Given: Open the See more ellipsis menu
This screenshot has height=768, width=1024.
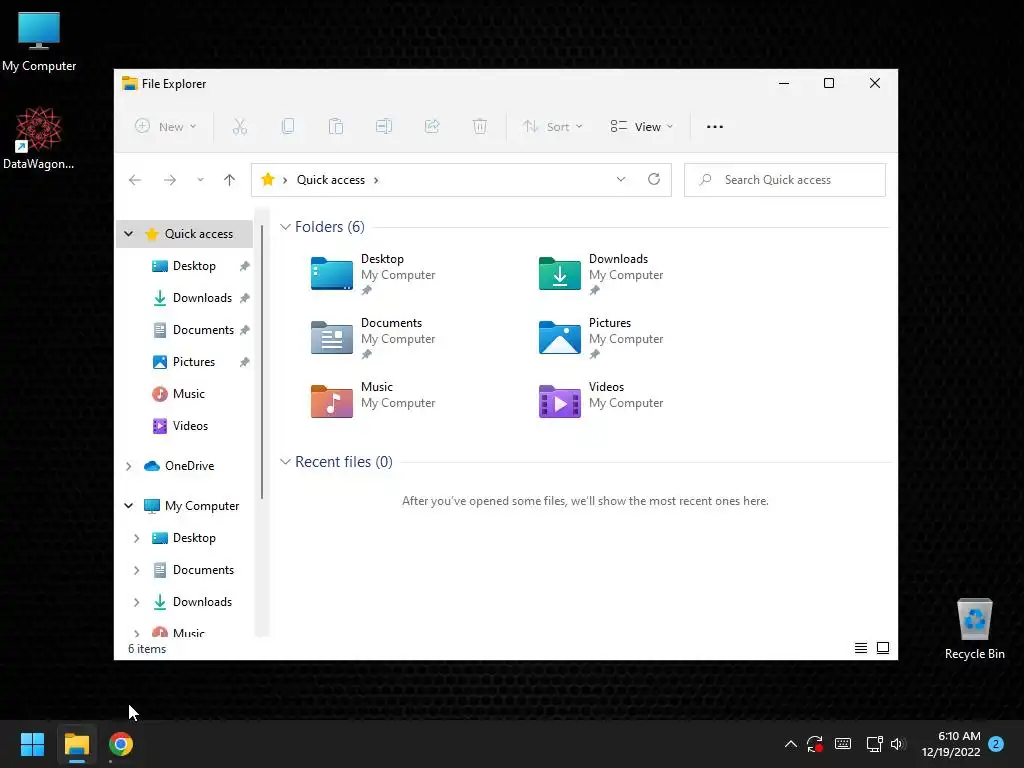Looking at the screenshot, I should tap(715, 127).
